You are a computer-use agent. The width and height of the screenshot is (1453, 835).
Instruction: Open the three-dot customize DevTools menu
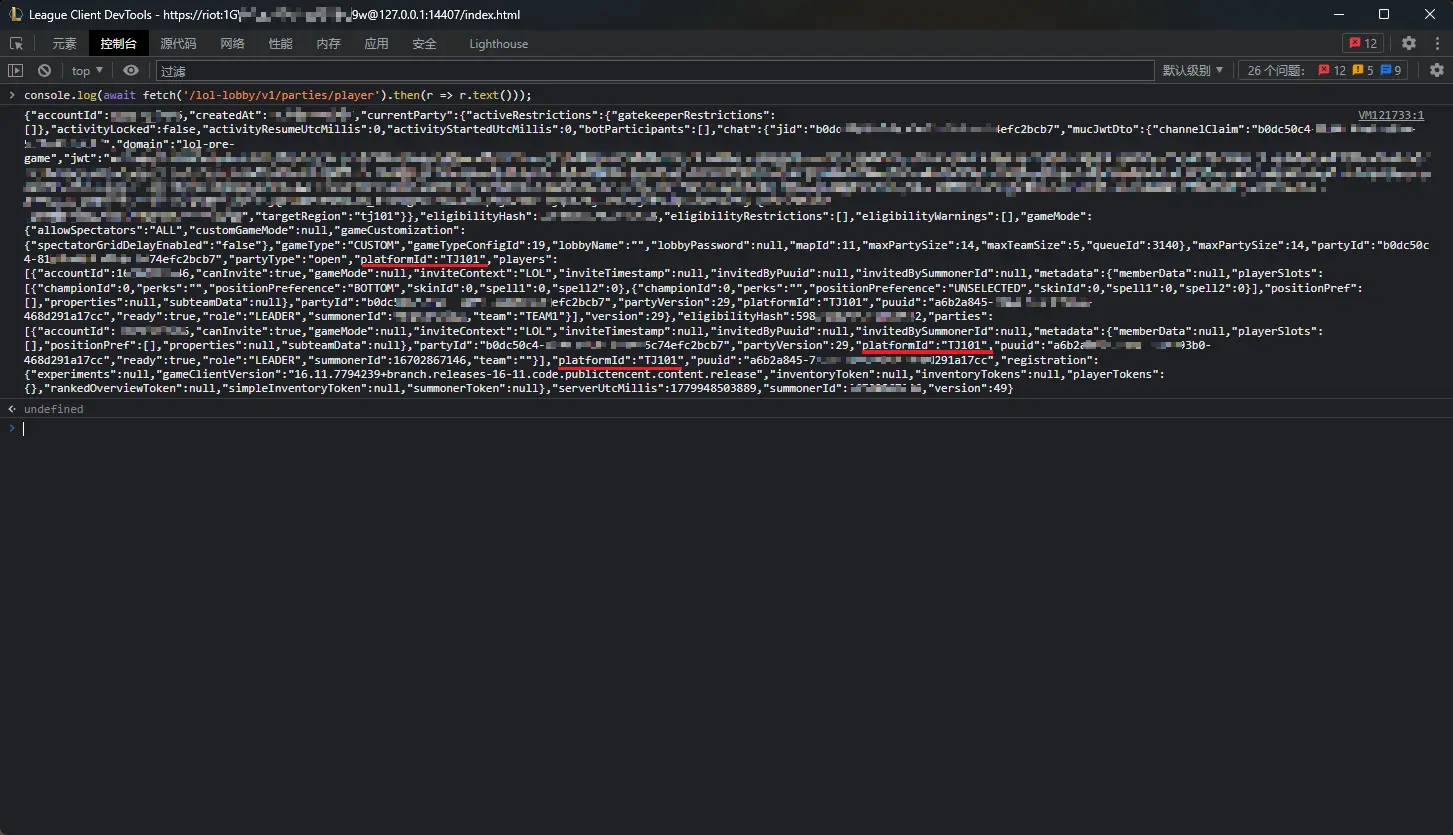1437,43
